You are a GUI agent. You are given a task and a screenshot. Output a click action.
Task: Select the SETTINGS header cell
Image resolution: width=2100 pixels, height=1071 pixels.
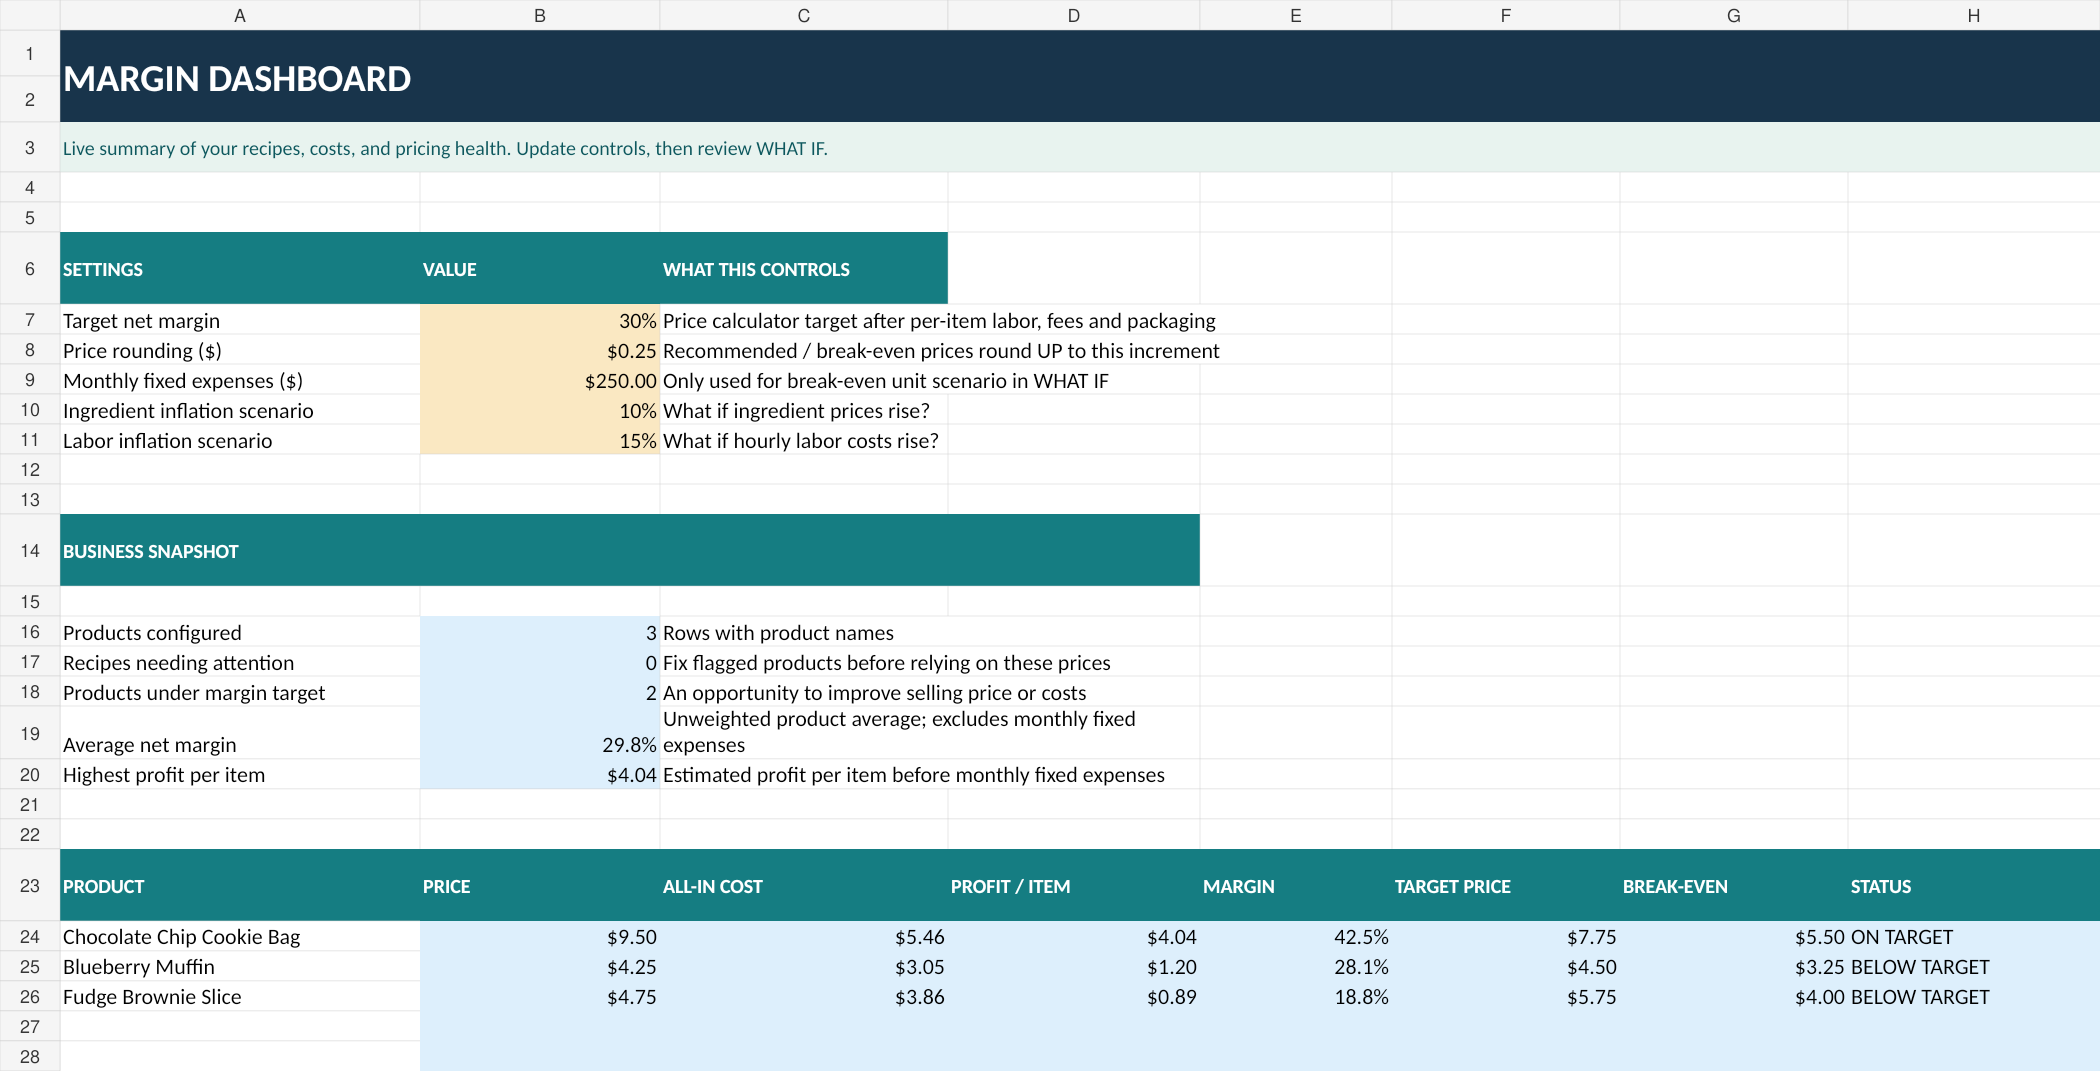(x=240, y=269)
